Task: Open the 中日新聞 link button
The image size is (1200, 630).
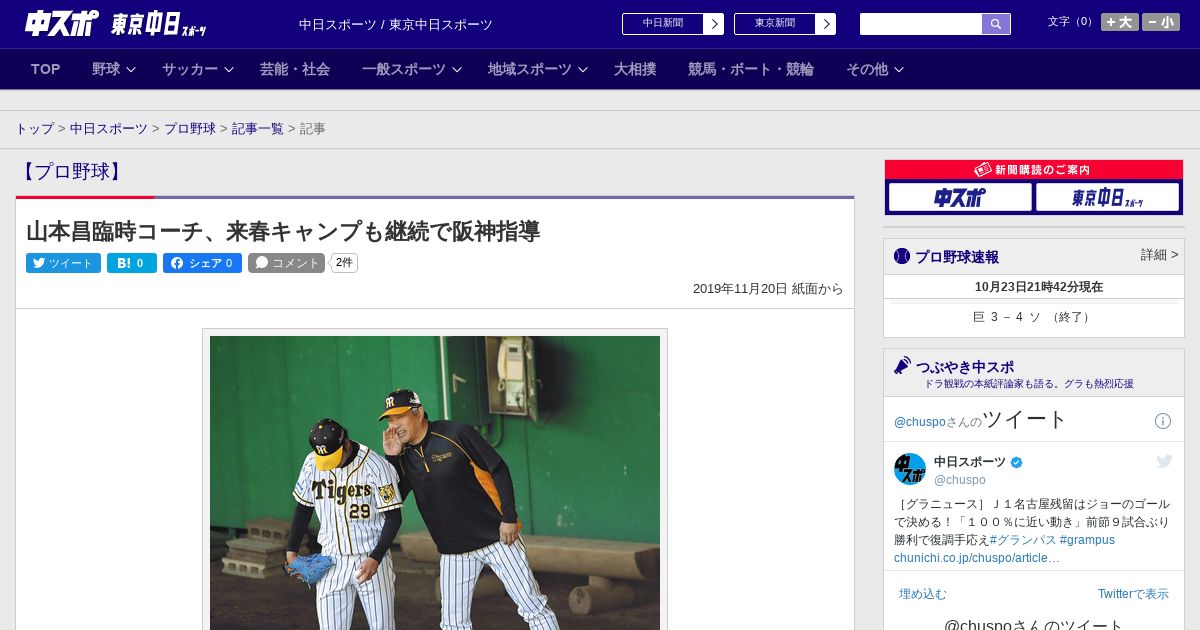Action: click(x=663, y=24)
